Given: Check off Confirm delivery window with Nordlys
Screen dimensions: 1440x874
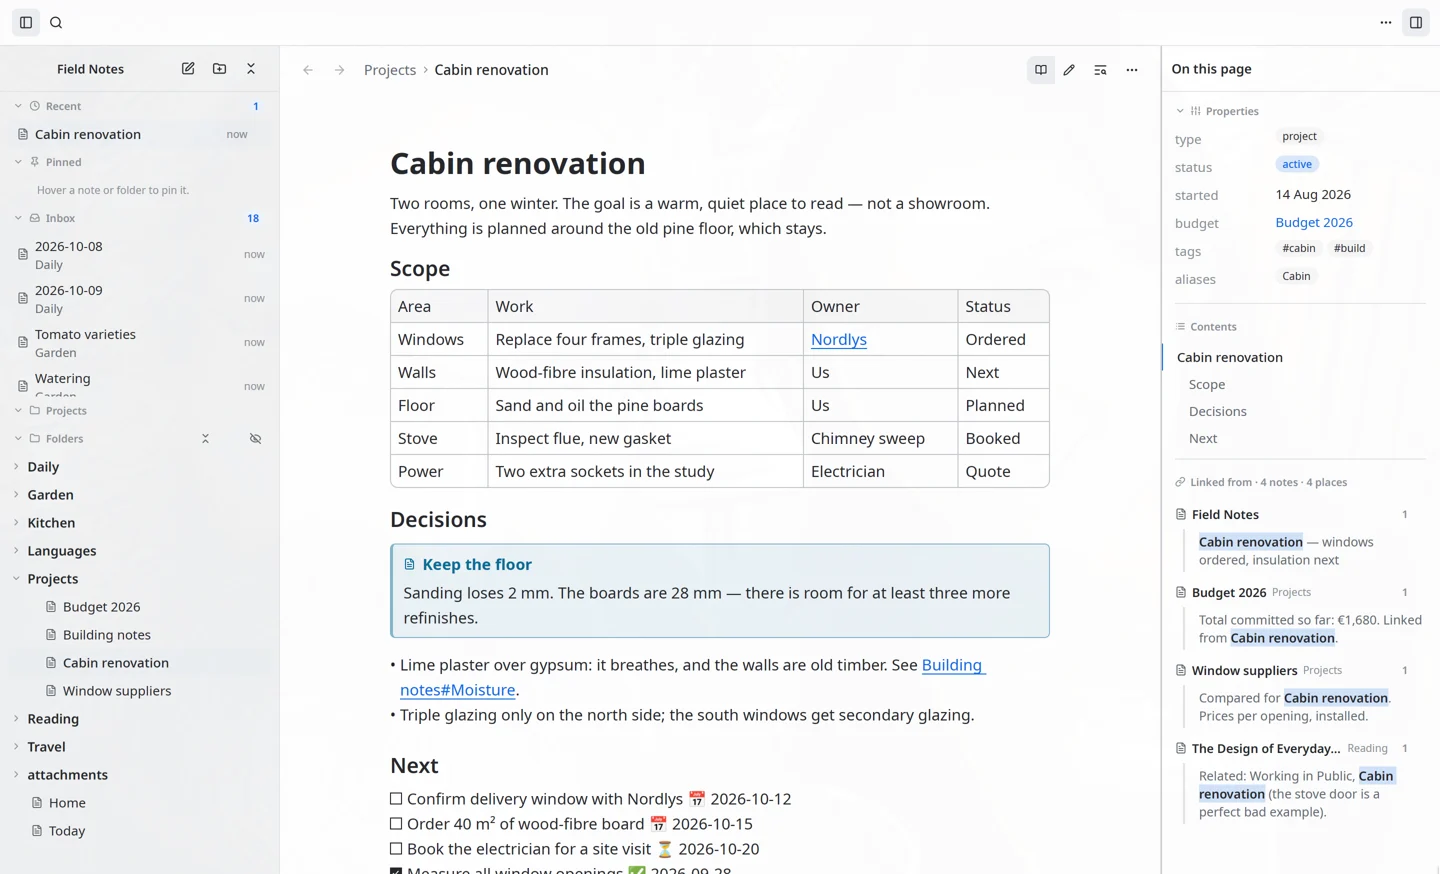Looking at the screenshot, I should [x=396, y=799].
